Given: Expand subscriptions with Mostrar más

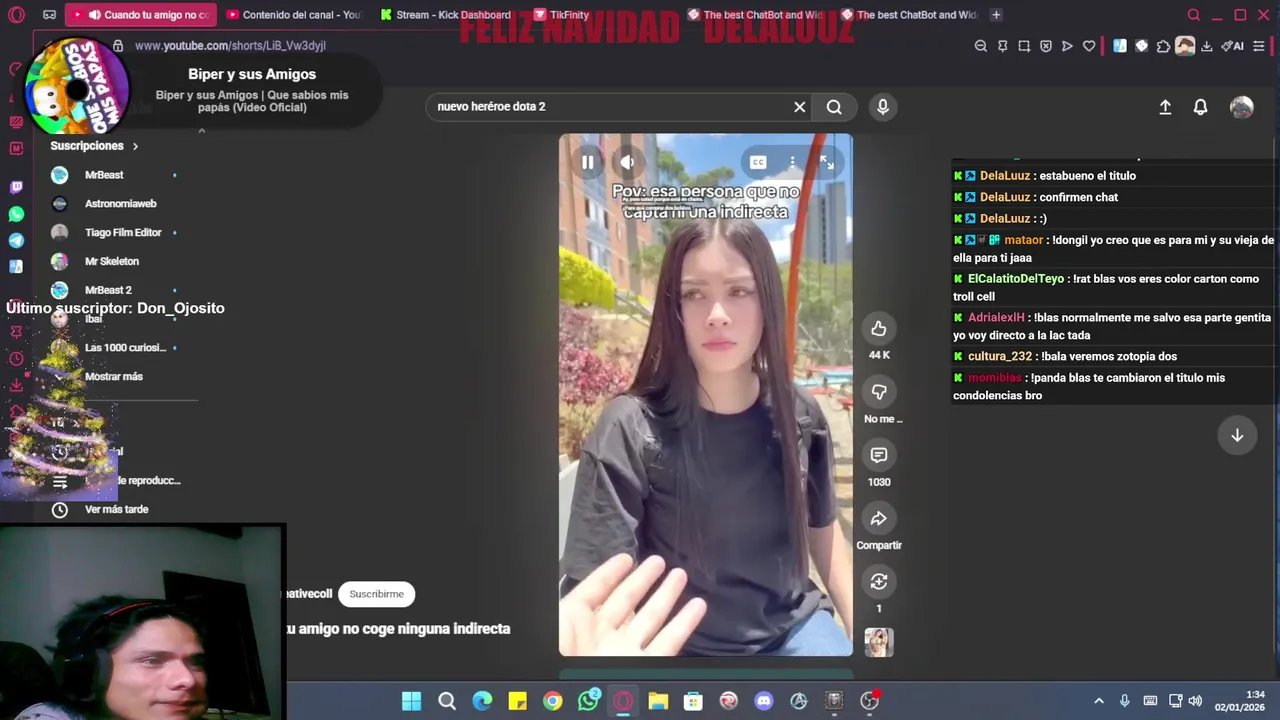Looking at the screenshot, I should (114, 377).
